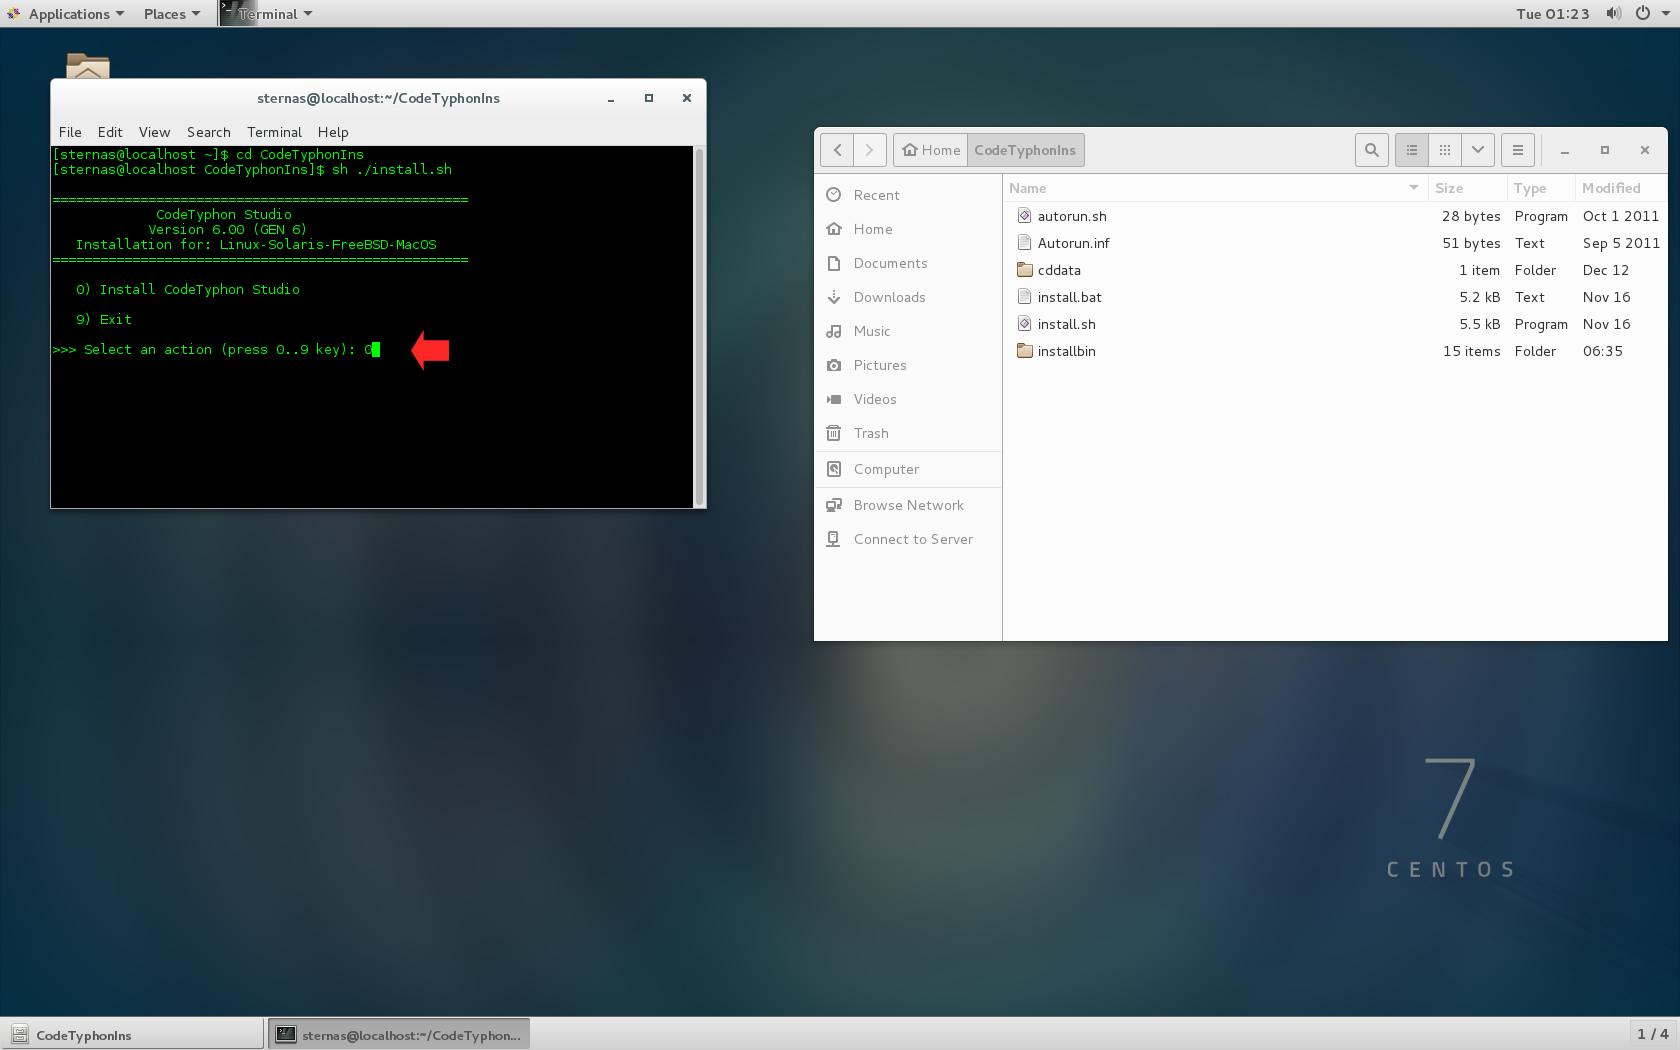The image size is (1680, 1050).
Task: Open the file manager search
Action: tap(1372, 150)
